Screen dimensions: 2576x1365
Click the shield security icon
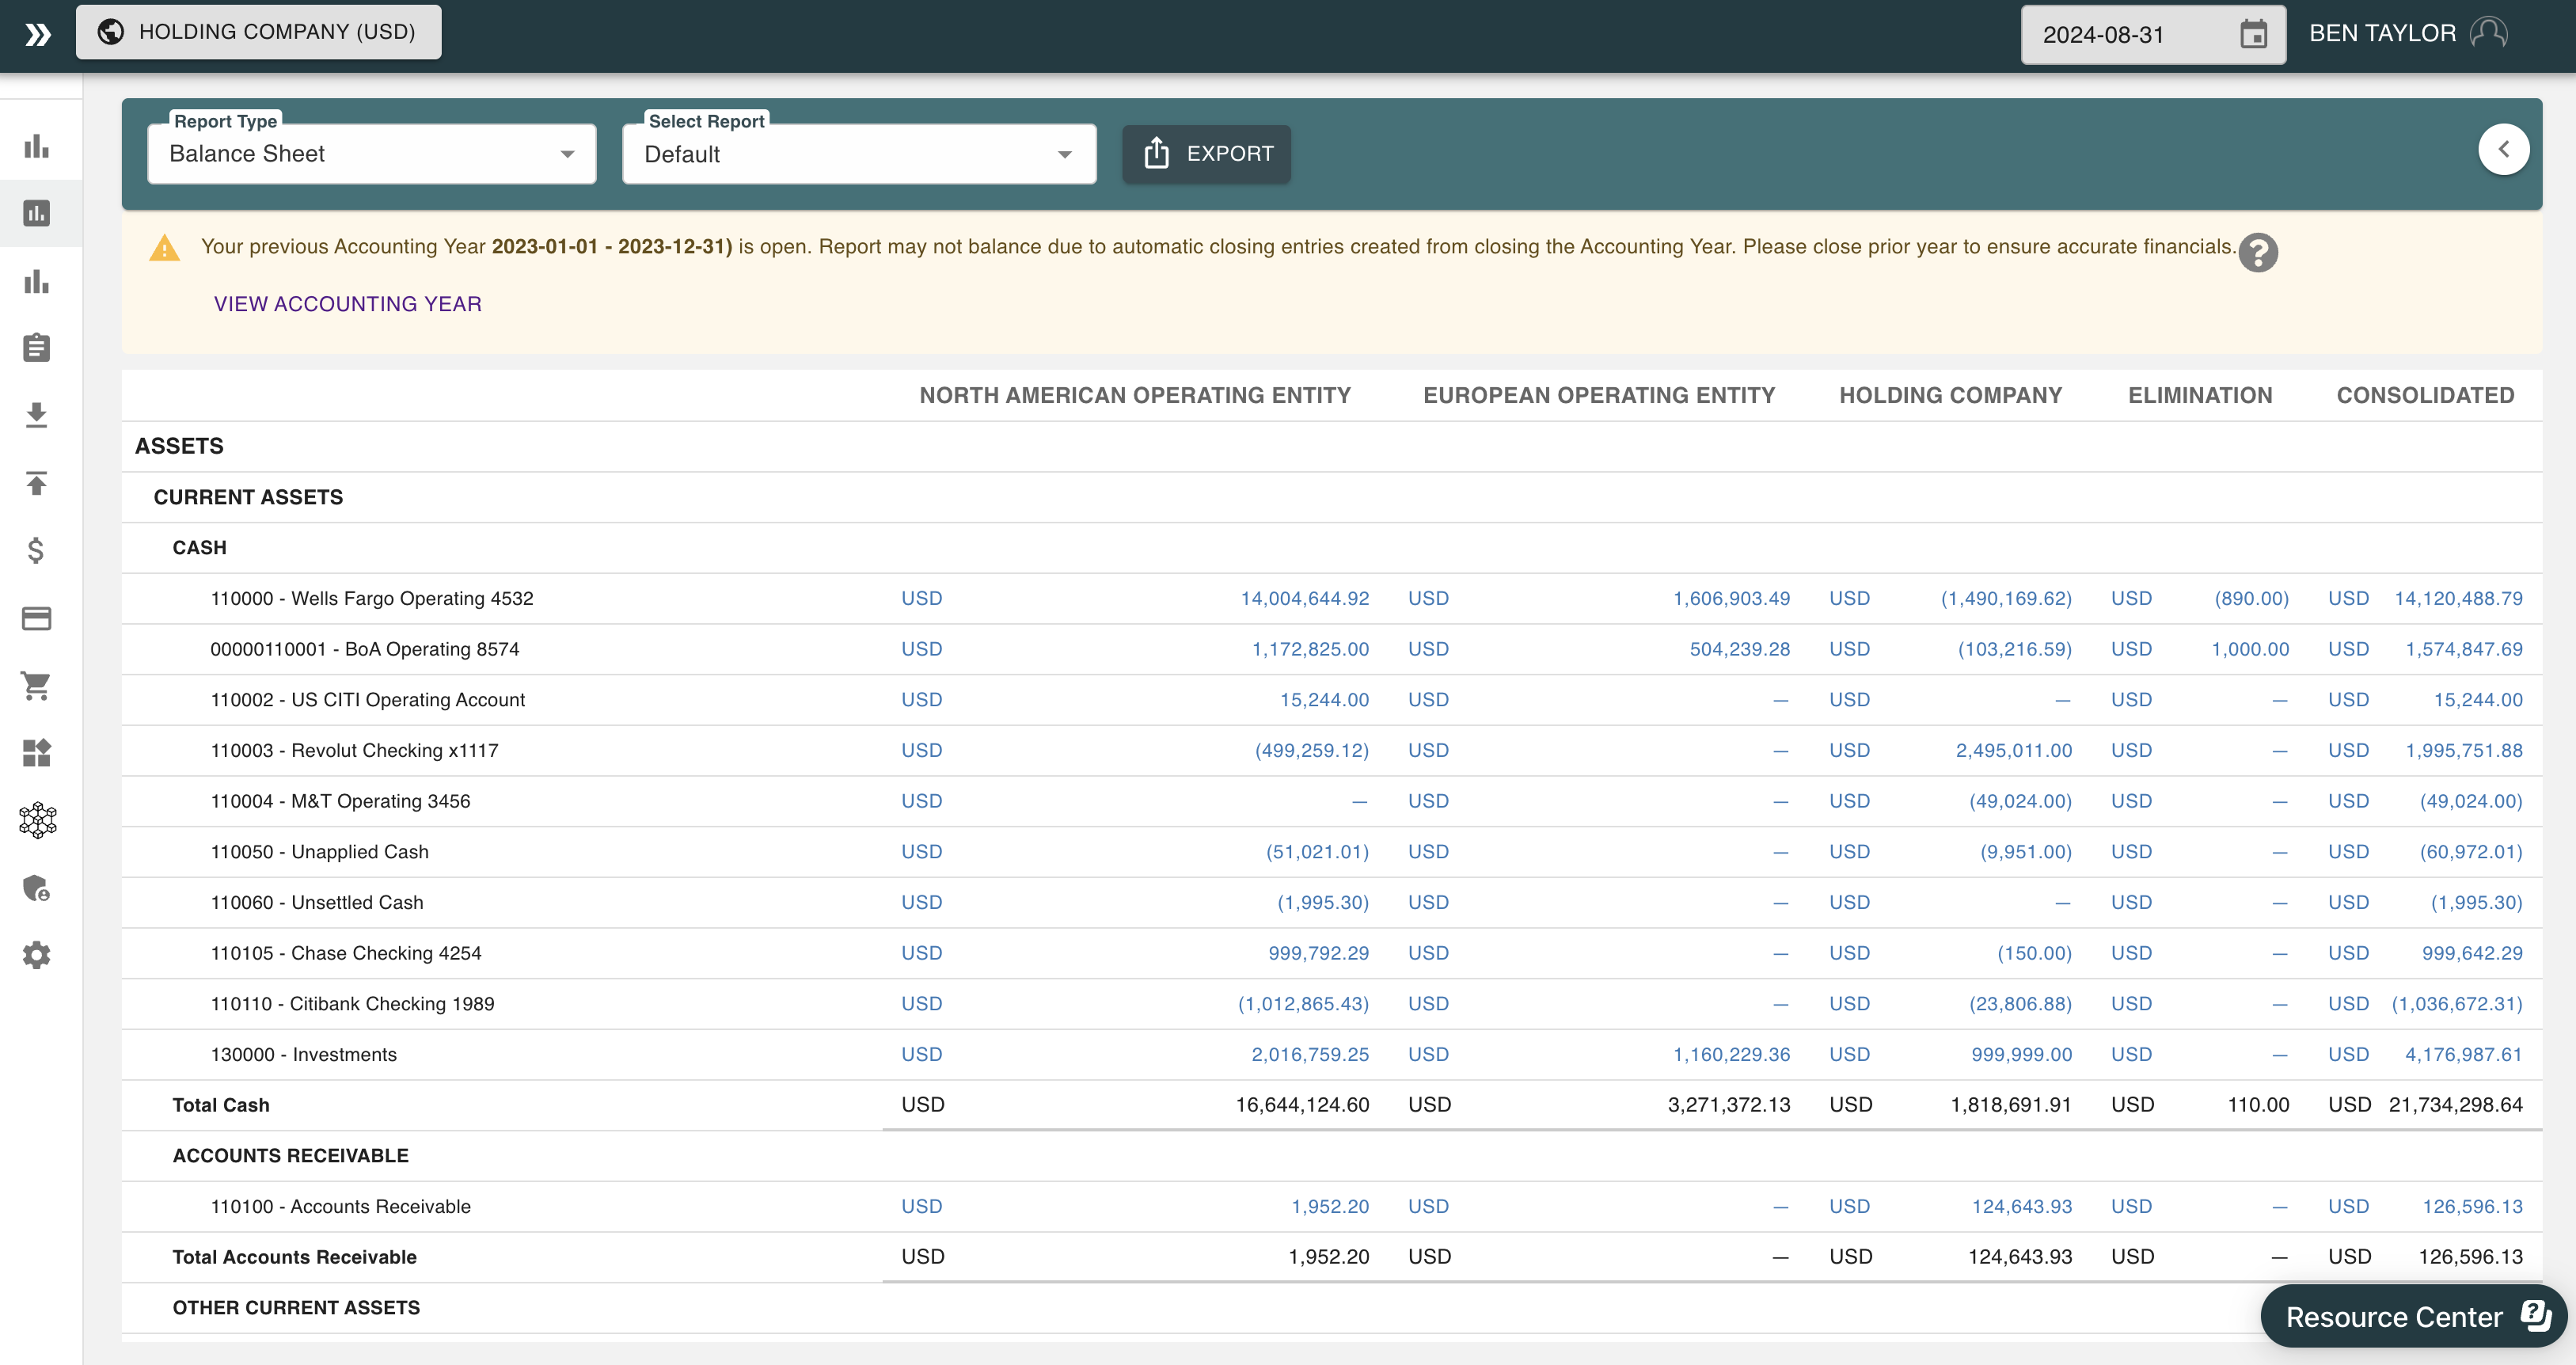37,889
